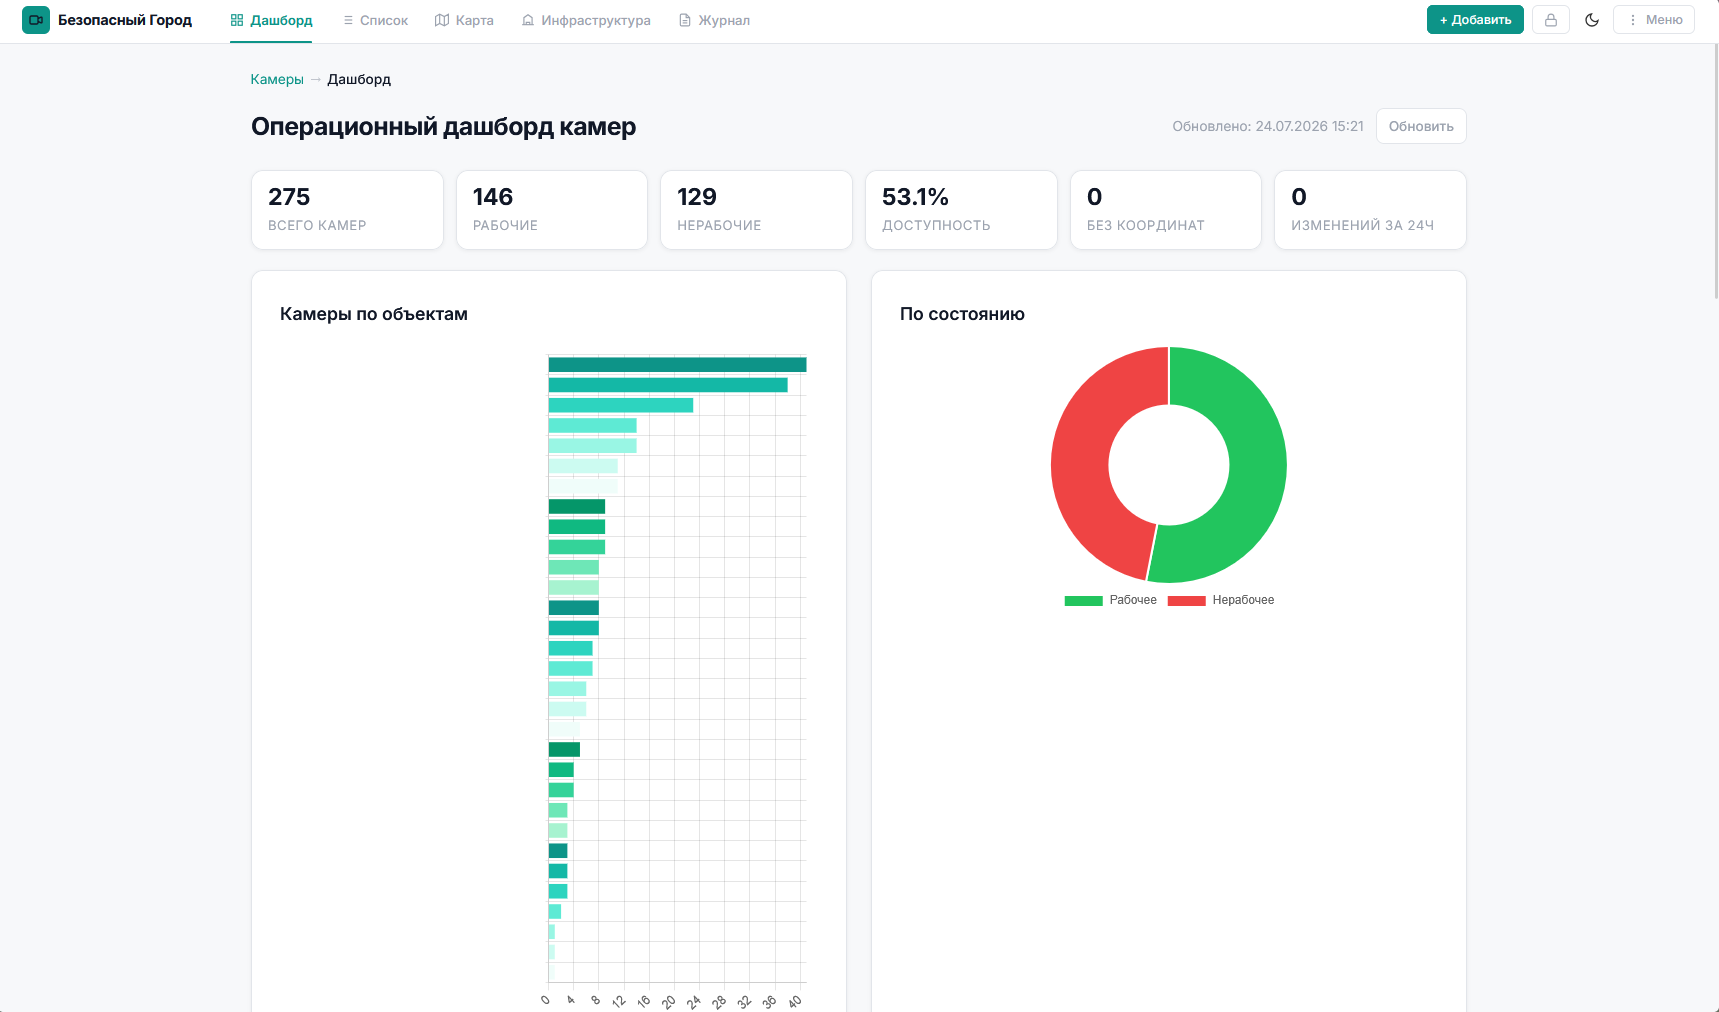Select the 146 Рабочие card
1719x1012 pixels.
tap(552, 210)
